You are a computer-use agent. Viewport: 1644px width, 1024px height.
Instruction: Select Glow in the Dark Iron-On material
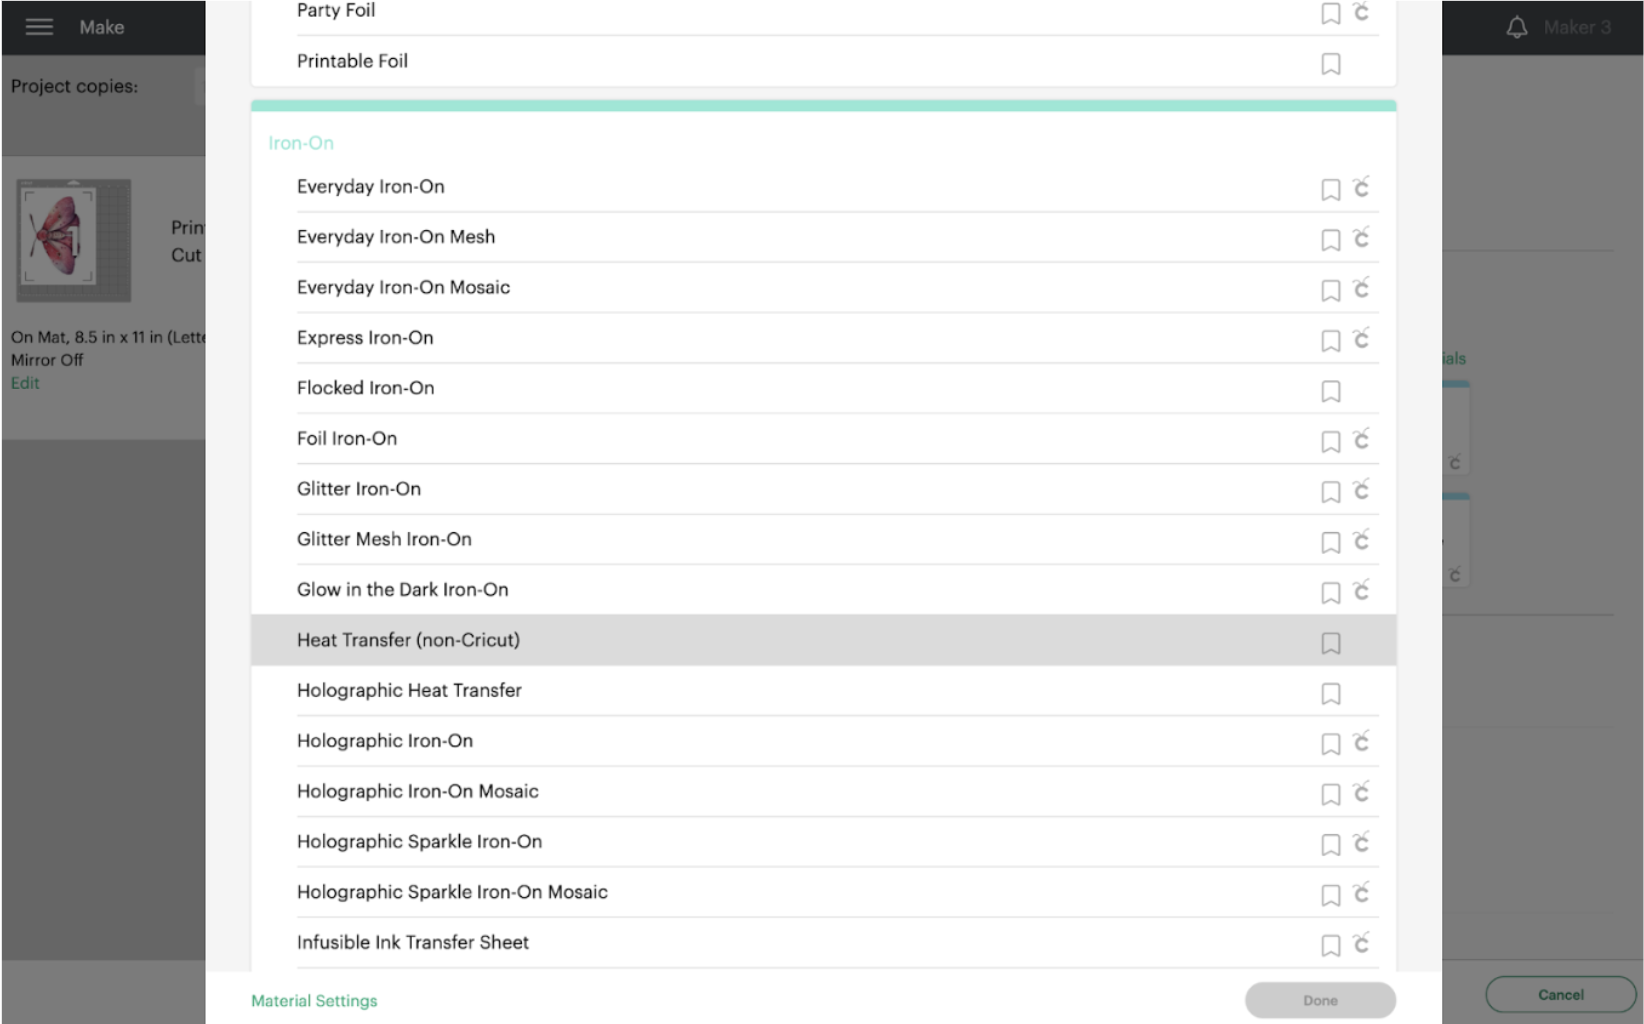402,589
